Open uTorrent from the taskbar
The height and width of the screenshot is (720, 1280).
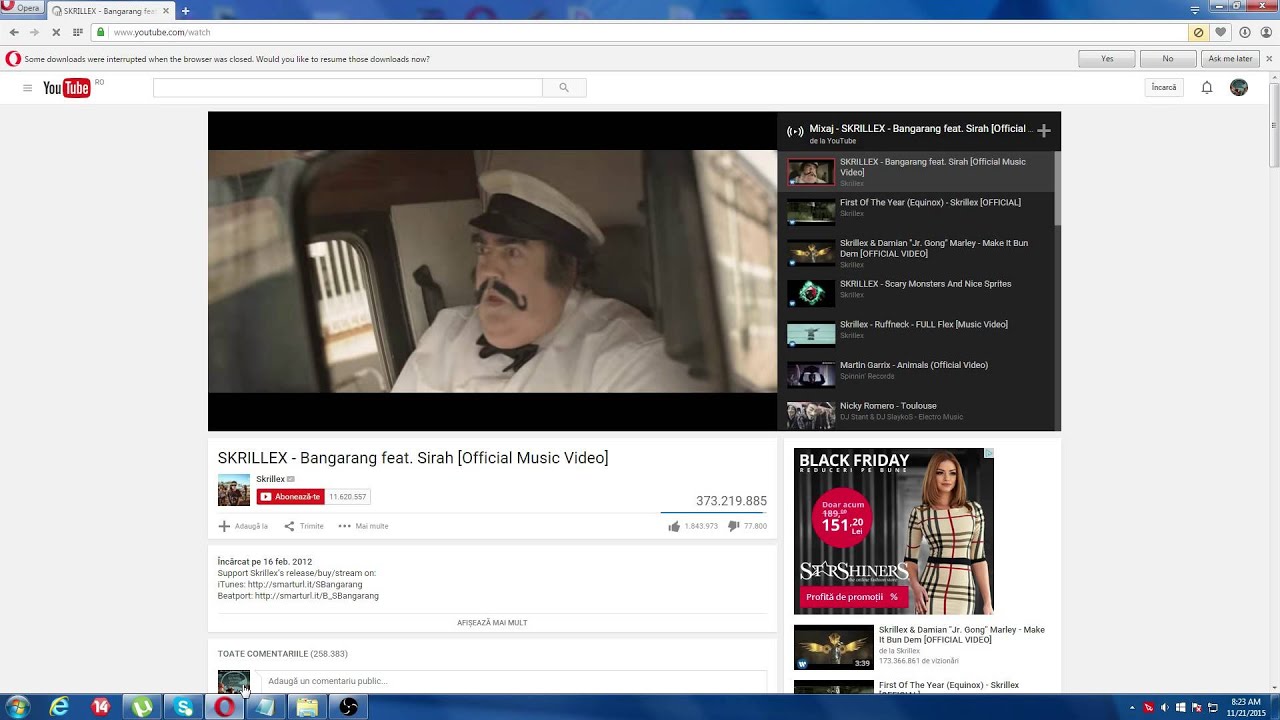pos(142,707)
